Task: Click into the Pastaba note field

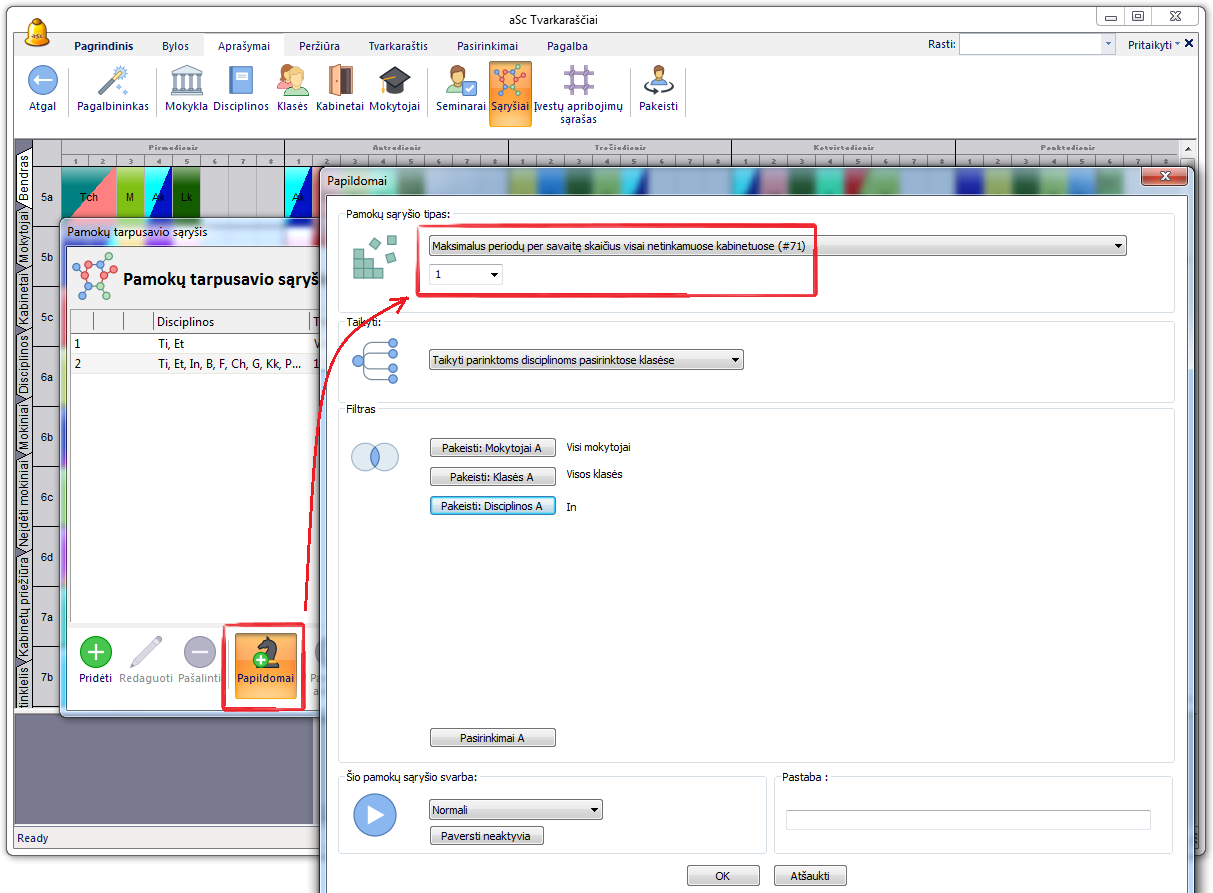Action: pos(967,820)
